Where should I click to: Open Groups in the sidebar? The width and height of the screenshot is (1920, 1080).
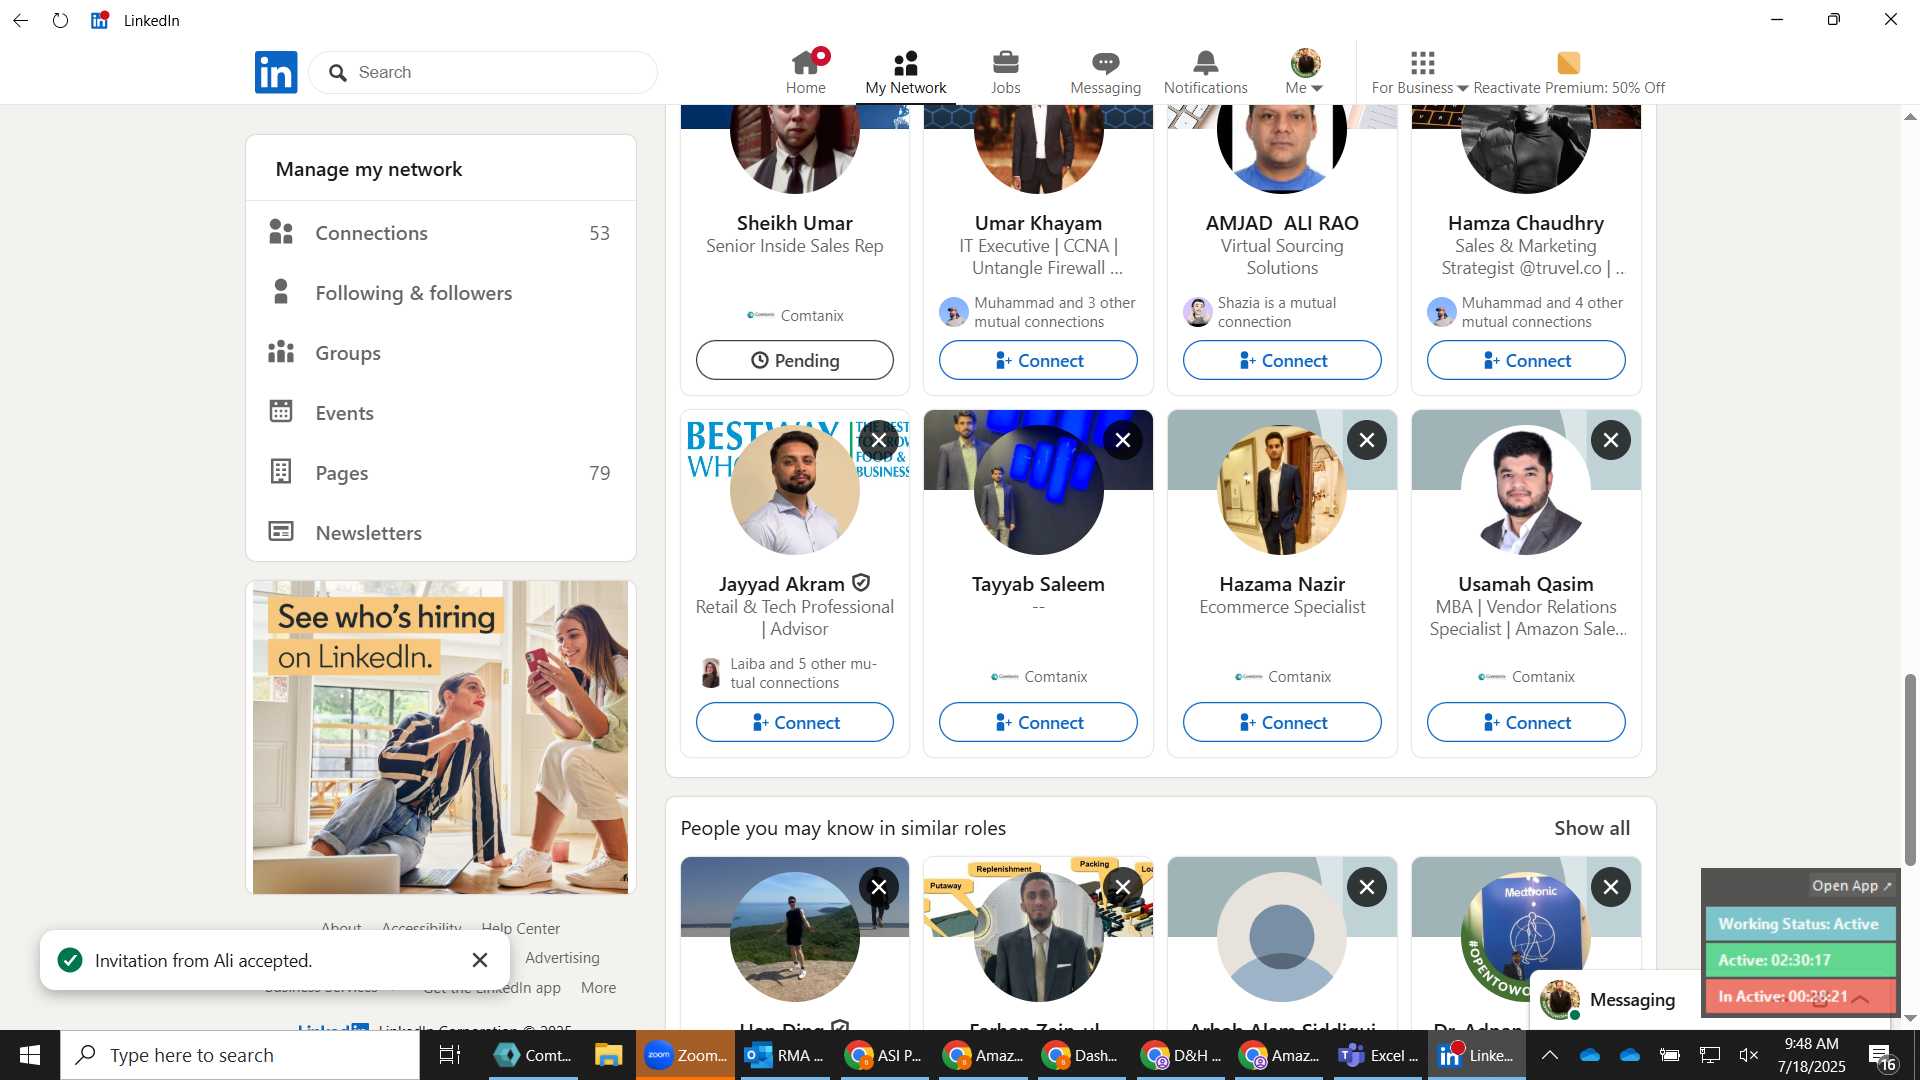[x=440, y=353]
